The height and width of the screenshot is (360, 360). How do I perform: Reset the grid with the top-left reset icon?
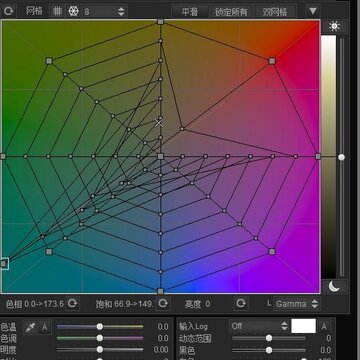coord(8,11)
